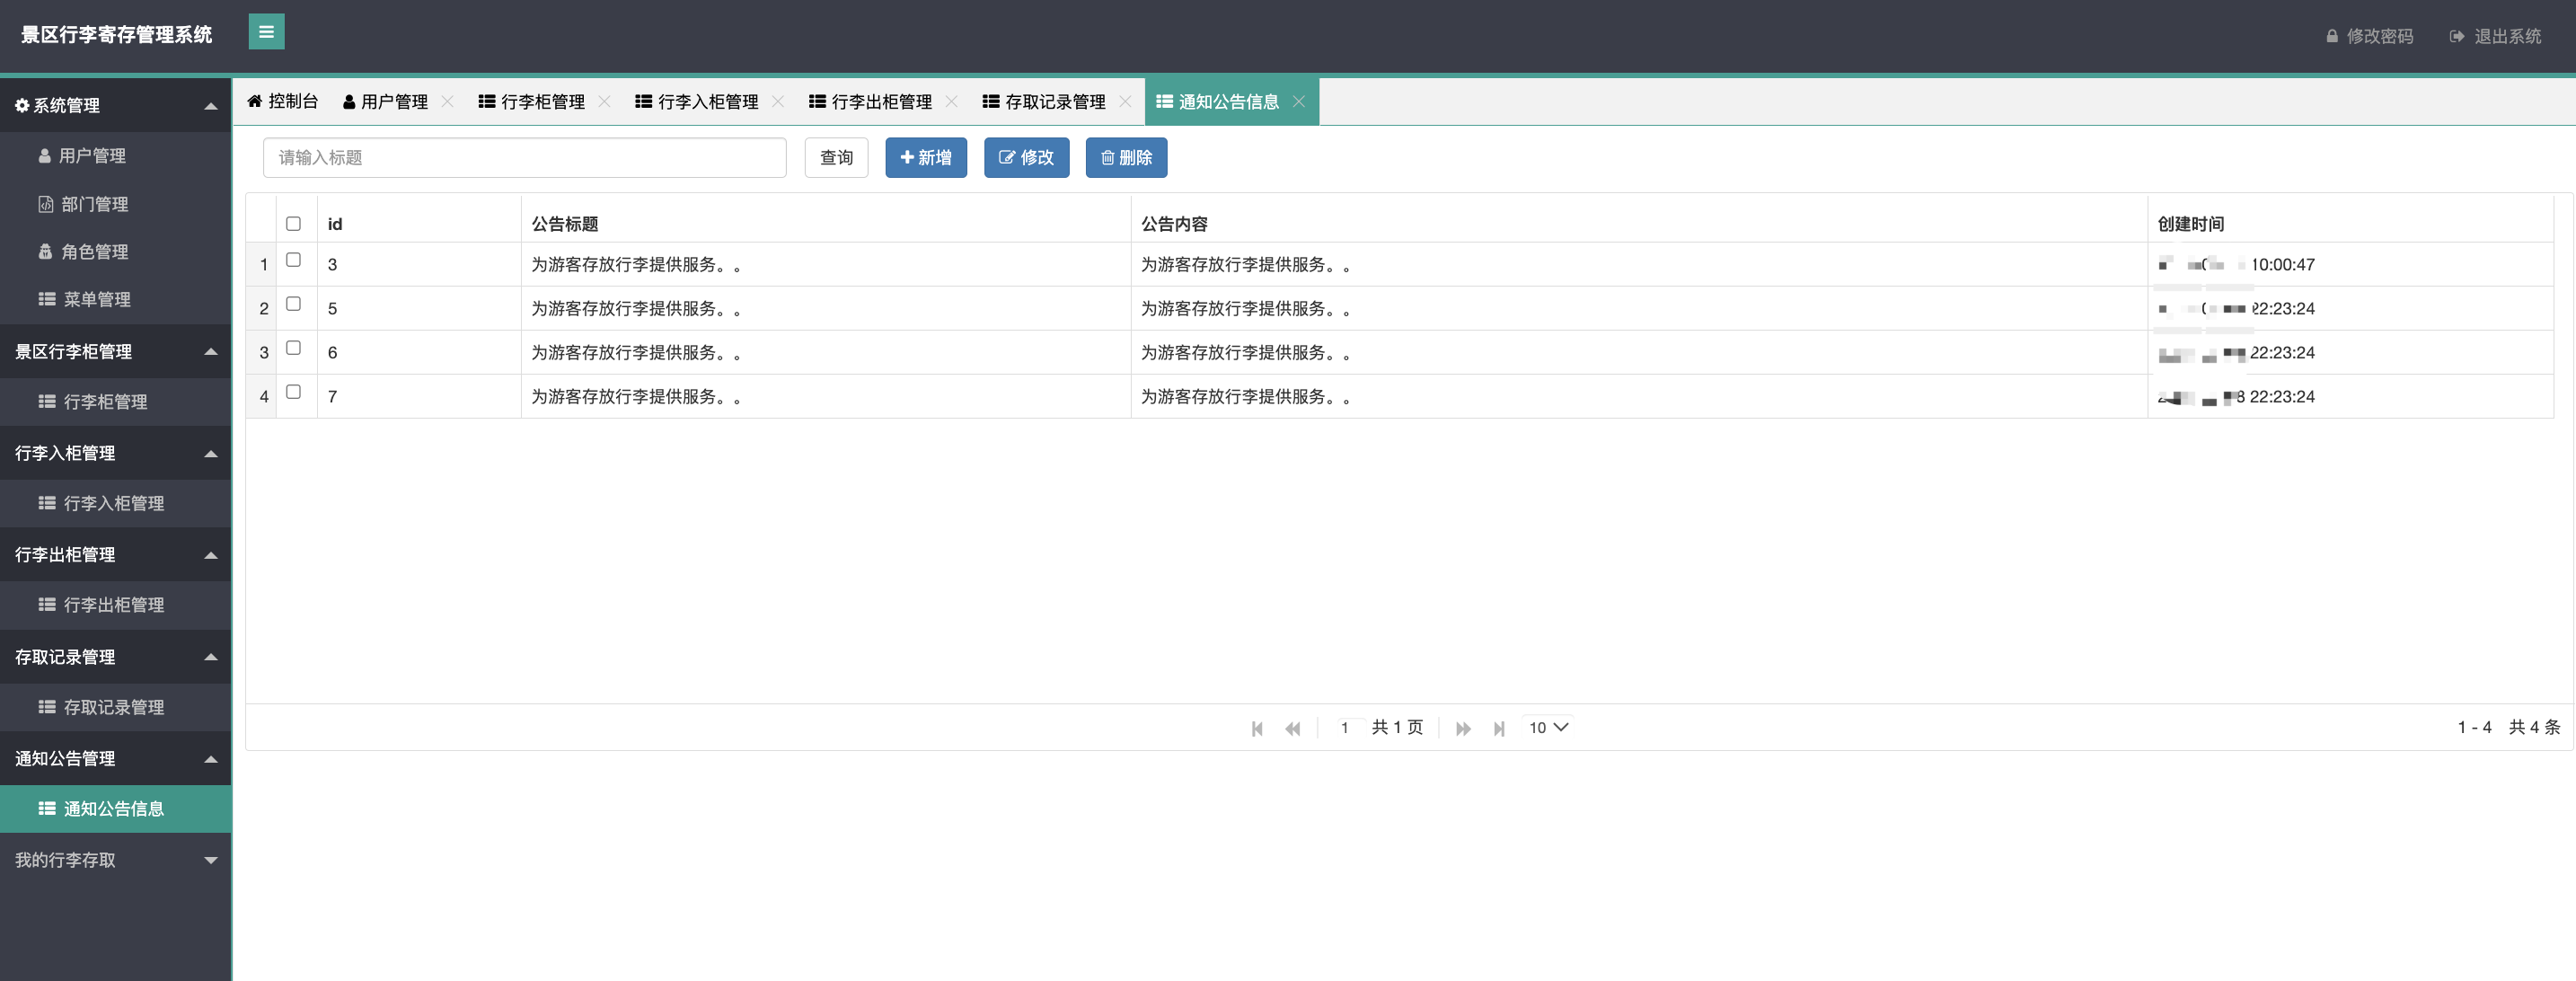
Task: Open the 修改密码 link
Action: click(2370, 36)
